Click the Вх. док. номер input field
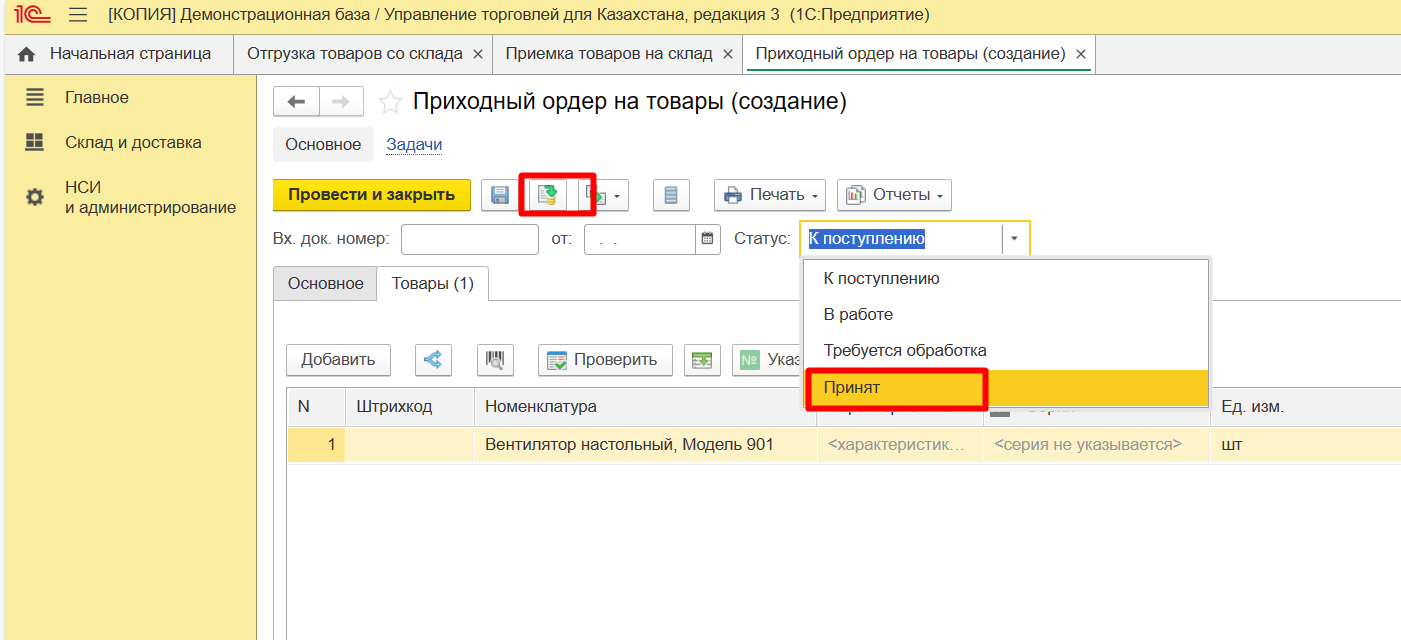The height and width of the screenshot is (640, 1401). pos(469,239)
